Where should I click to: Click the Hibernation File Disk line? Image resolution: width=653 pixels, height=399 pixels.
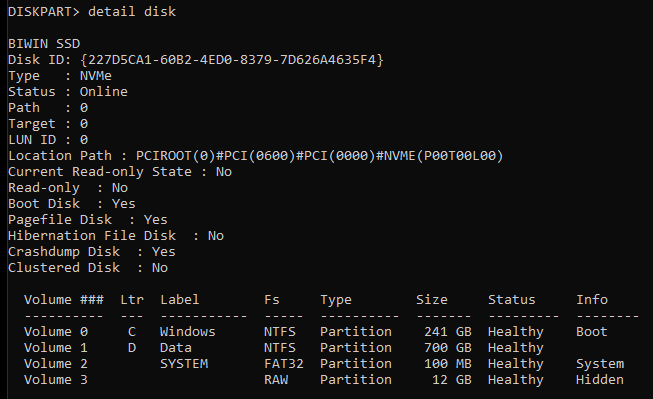(x=116, y=236)
